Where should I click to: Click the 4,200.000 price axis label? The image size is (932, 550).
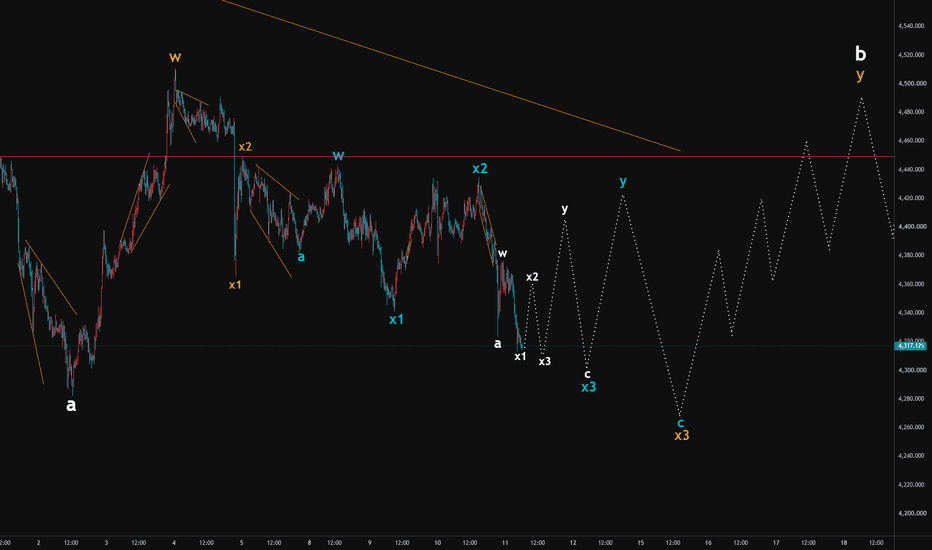pos(911,513)
